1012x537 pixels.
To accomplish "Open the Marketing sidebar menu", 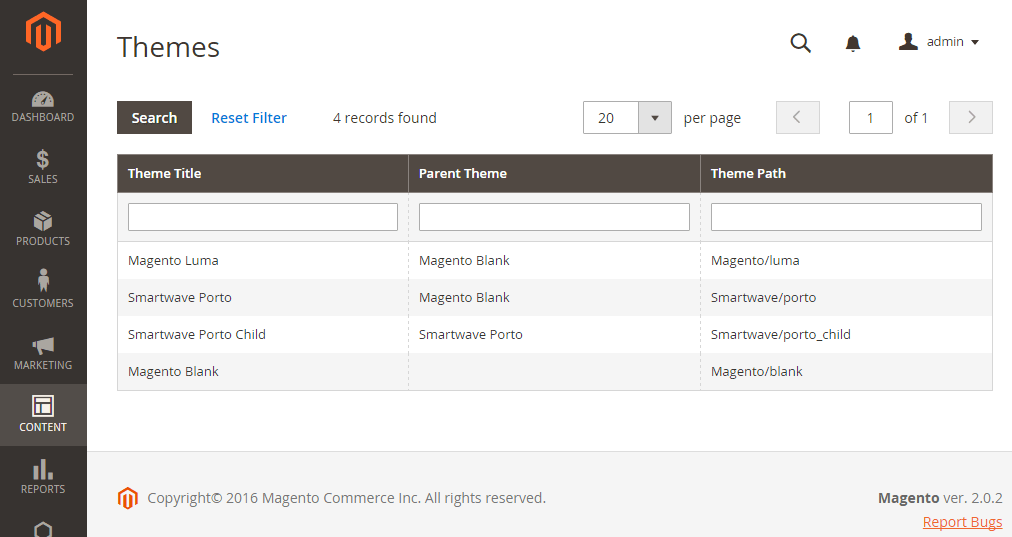I will tap(43, 353).
